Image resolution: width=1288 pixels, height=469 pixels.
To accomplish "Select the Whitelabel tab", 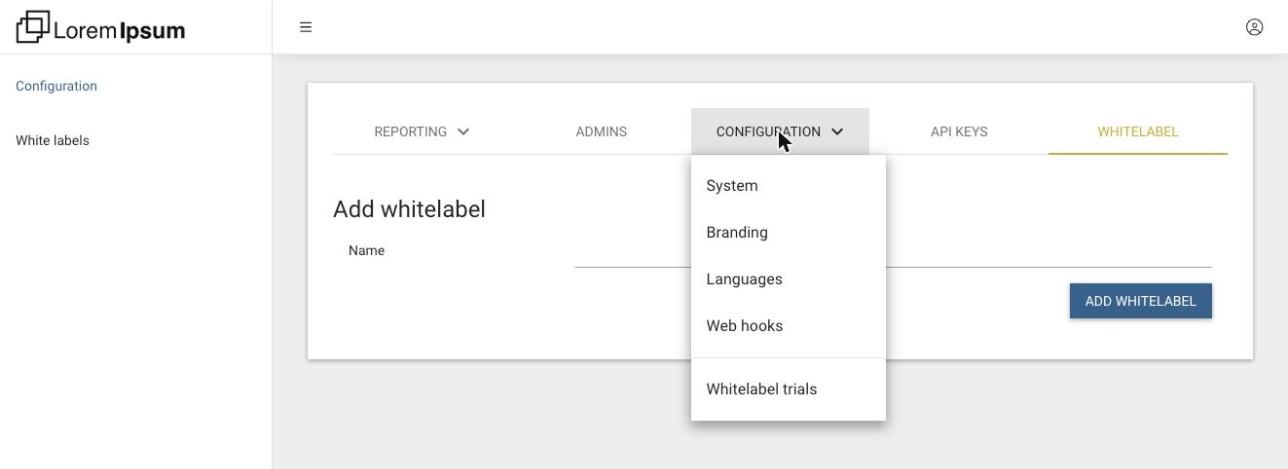I will (1138, 131).
